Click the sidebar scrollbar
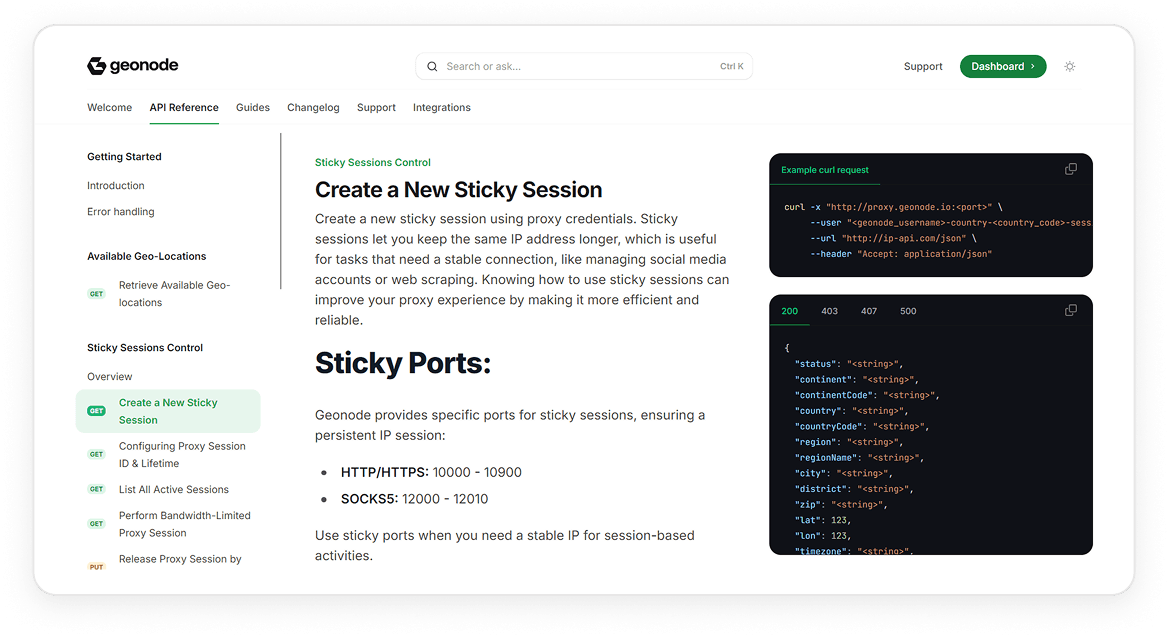This screenshot has height=636, width=1168. 281,211
